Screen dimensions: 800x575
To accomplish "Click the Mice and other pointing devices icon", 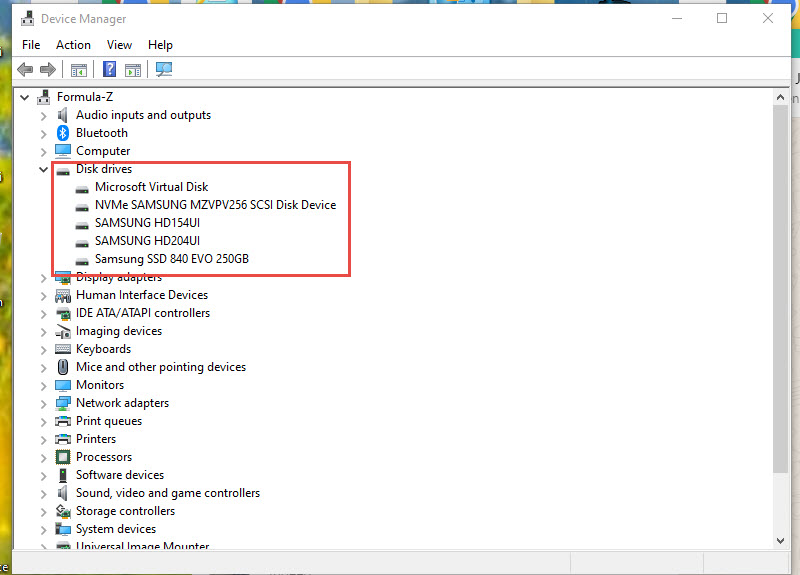I will coord(63,367).
